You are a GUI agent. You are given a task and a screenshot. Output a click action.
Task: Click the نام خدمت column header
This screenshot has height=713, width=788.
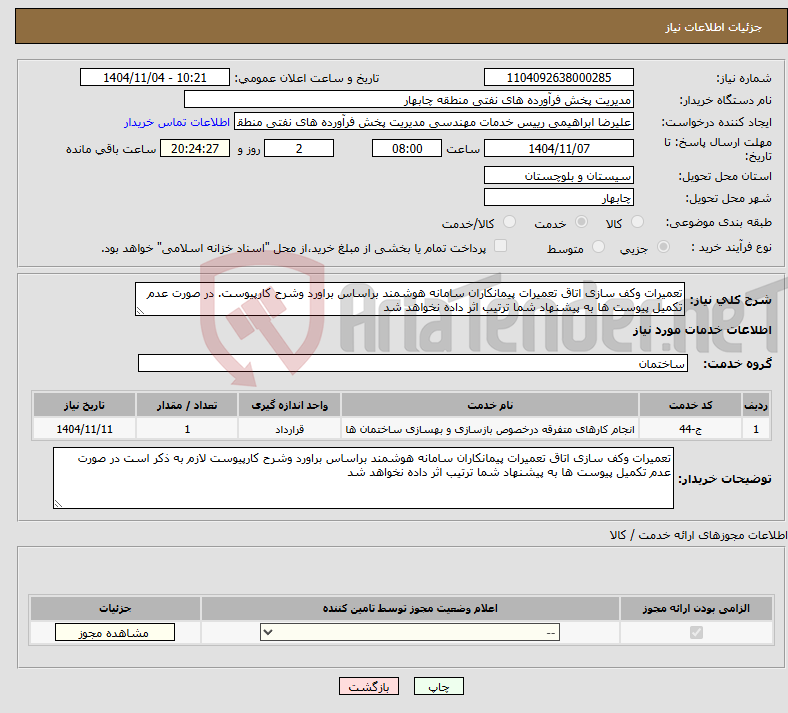pos(490,405)
